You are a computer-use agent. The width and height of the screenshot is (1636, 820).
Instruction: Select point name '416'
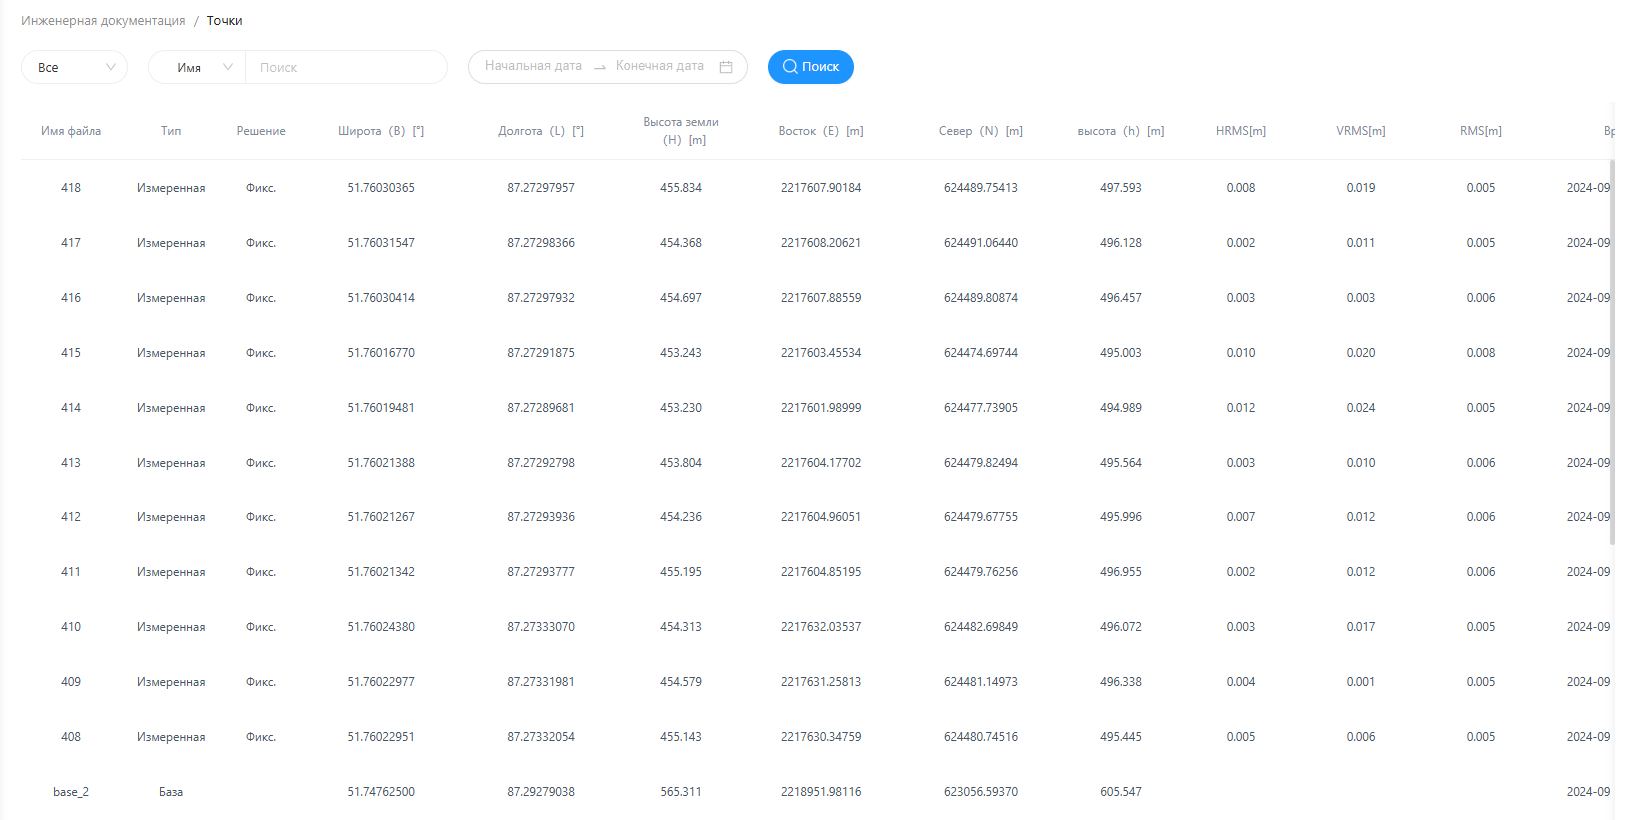[x=71, y=298]
